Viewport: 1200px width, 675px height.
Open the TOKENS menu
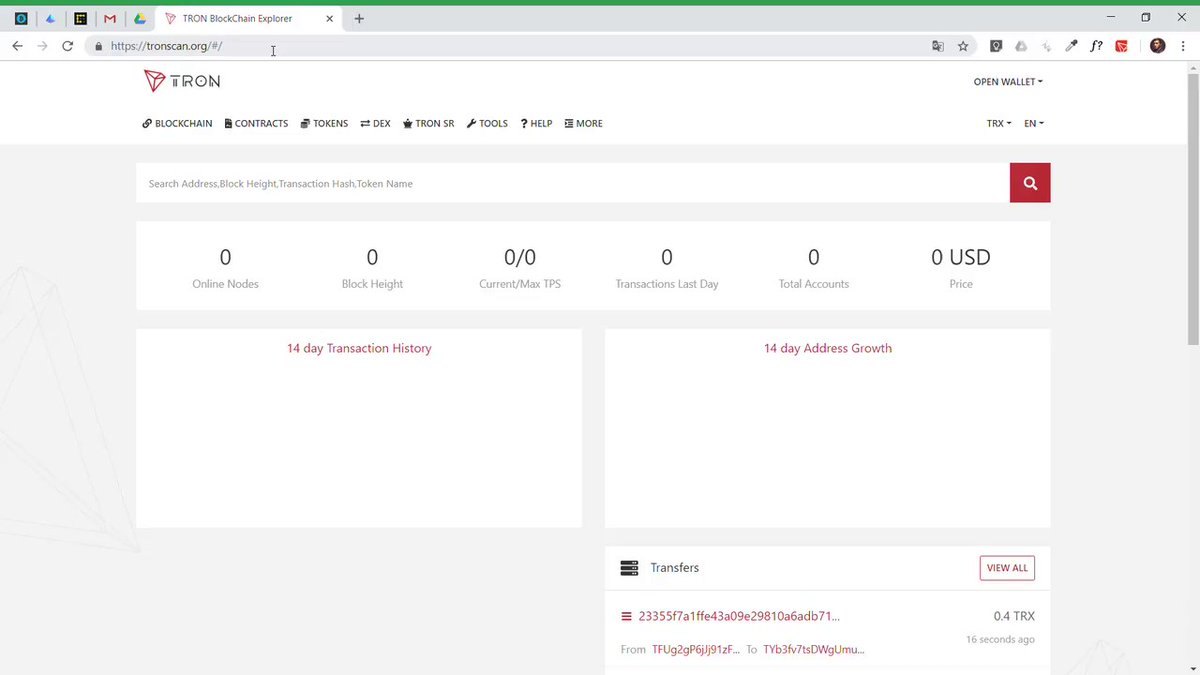coord(324,124)
